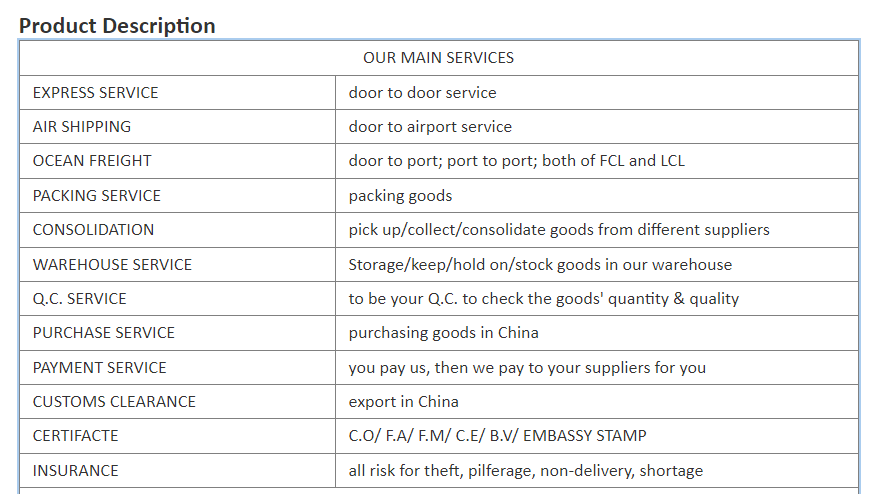Click the CUSTOMS CLEARANCE cell
This screenshot has width=893, height=494.
[x=178, y=402]
